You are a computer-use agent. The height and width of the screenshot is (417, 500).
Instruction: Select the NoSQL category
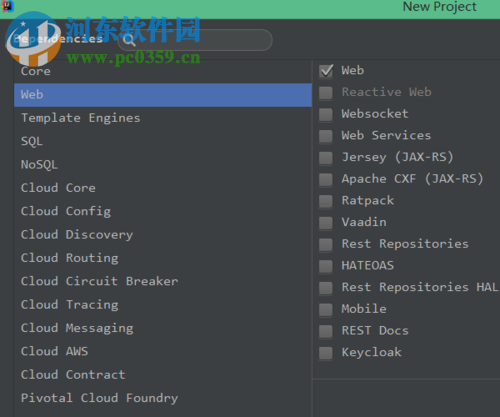[163, 165]
